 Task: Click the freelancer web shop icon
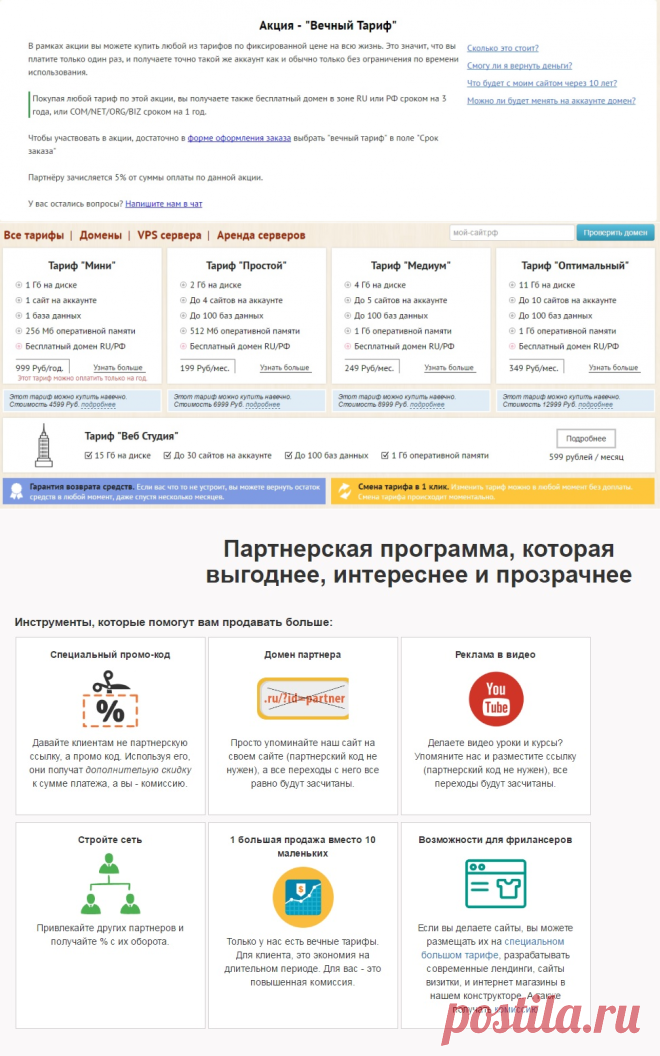(496, 884)
